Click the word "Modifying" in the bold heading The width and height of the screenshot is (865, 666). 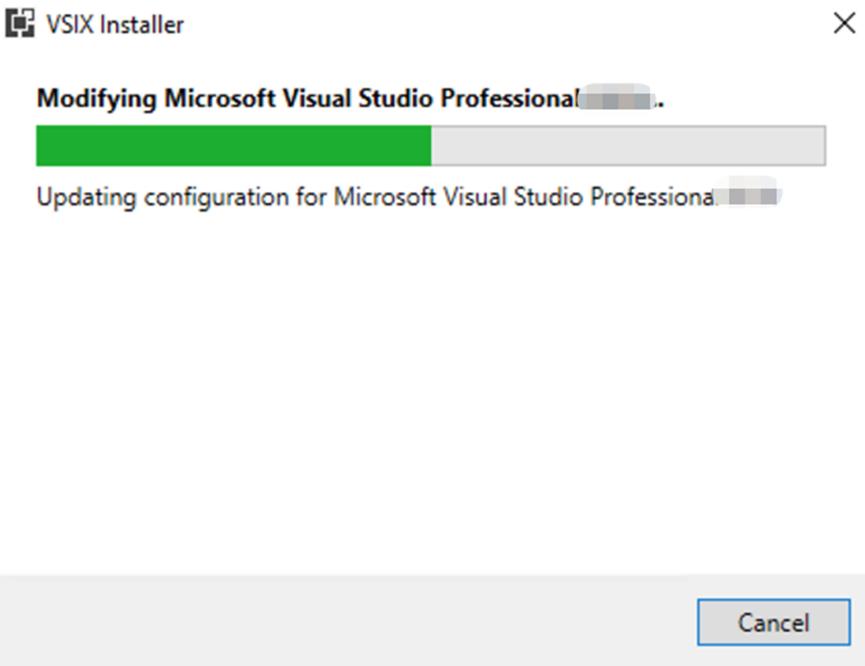[97, 99]
